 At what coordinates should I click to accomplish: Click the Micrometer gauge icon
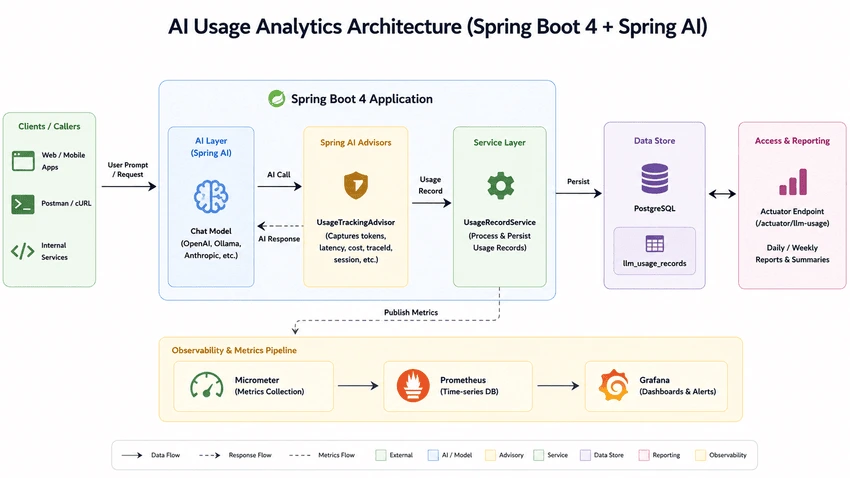pos(207,385)
